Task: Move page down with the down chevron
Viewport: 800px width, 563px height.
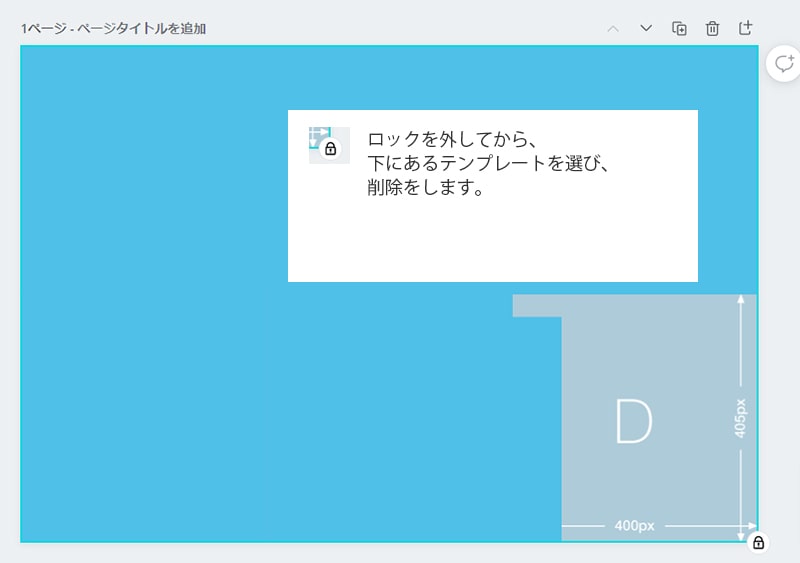Action: [646, 28]
